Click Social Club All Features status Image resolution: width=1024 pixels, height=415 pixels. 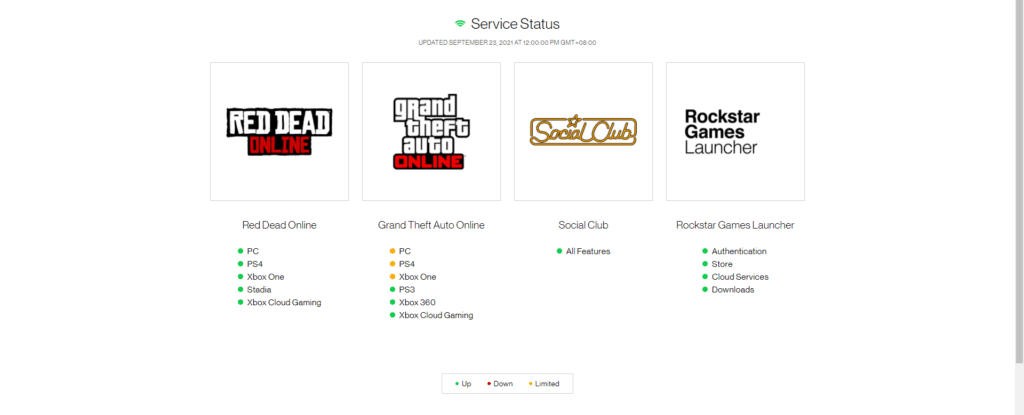click(587, 251)
